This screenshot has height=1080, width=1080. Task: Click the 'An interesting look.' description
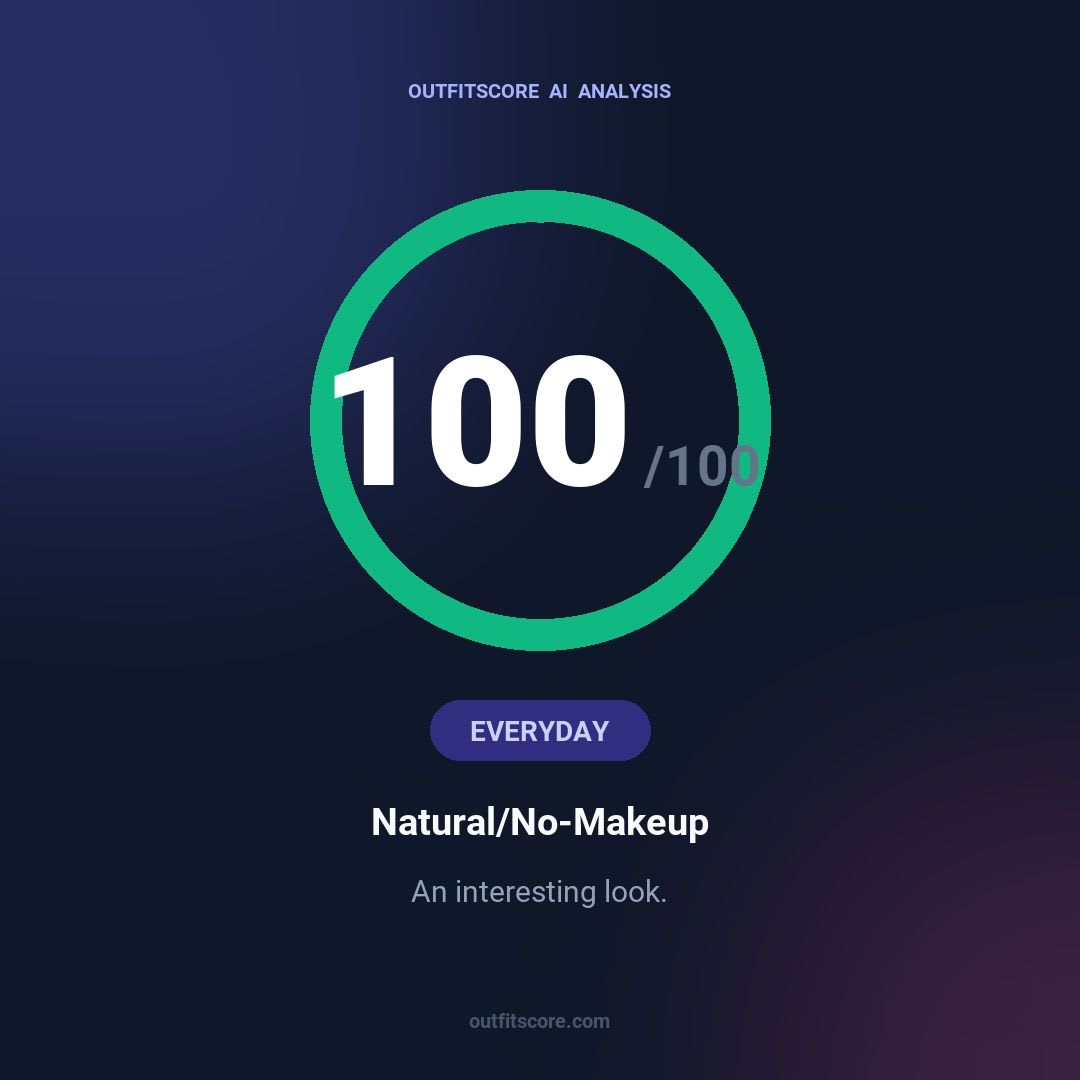[539, 891]
